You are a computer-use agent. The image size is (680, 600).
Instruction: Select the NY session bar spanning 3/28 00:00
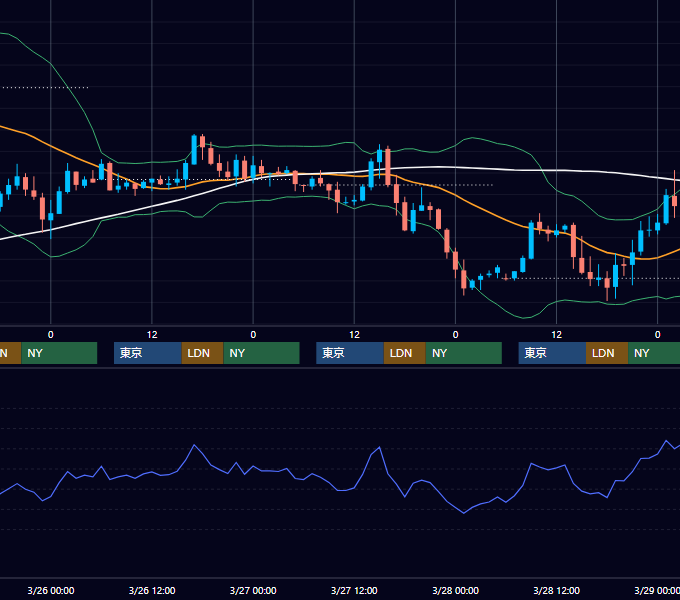pyautogui.click(x=464, y=353)
